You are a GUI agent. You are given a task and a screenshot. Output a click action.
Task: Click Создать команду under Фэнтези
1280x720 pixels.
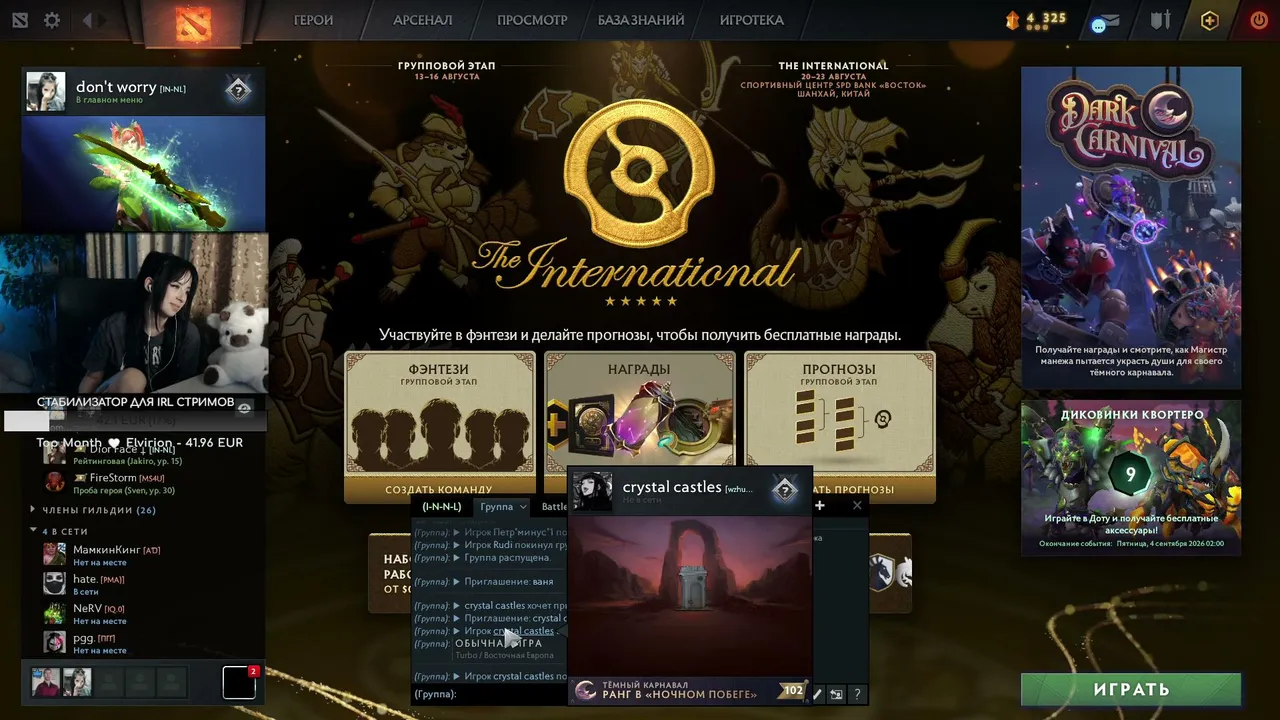click(x=439, y=490)
